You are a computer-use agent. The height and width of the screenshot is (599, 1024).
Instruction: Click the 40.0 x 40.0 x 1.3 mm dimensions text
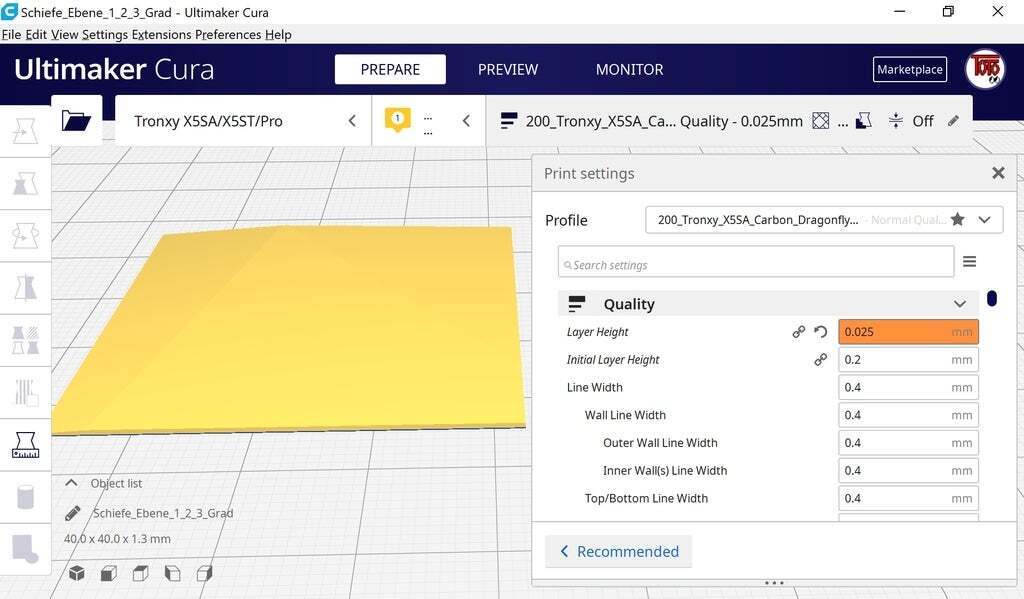[117, 539]
